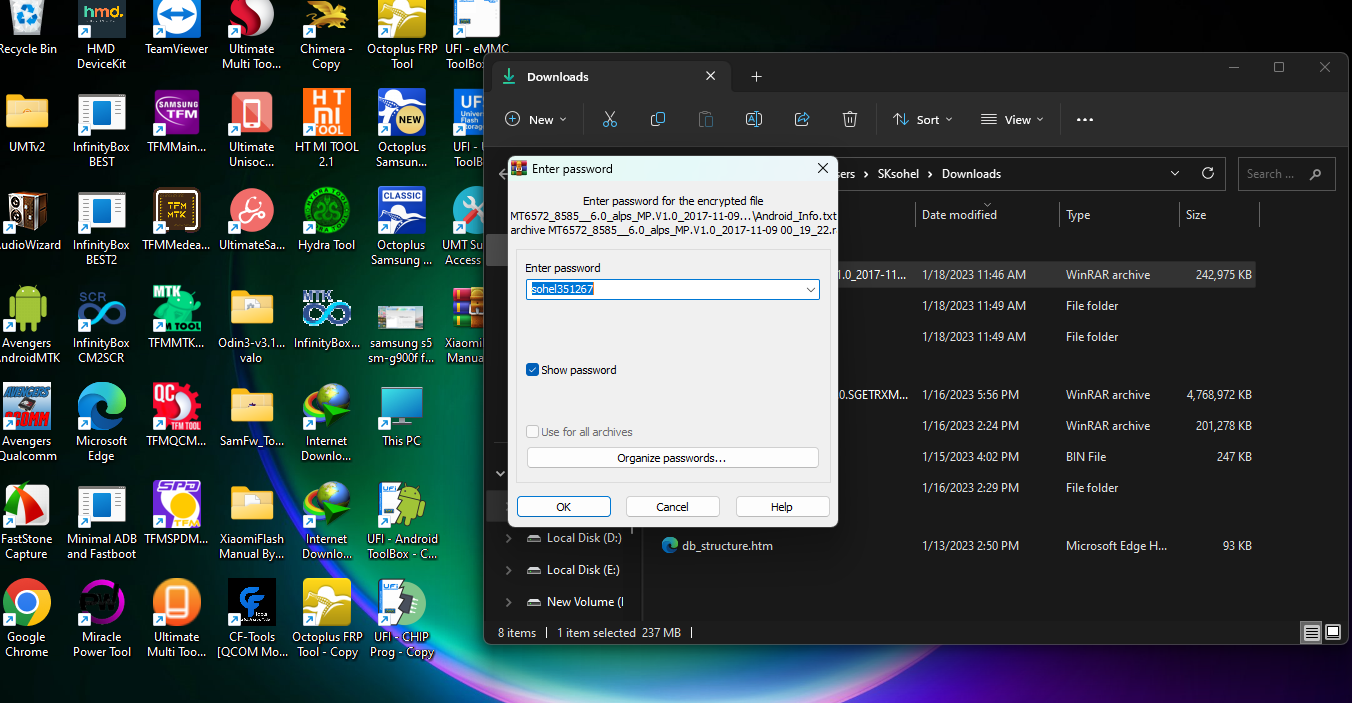Click the Share icon in Explorer toolbar
This screenshot has height=703, width=1352.
click(x=802, y=119)
